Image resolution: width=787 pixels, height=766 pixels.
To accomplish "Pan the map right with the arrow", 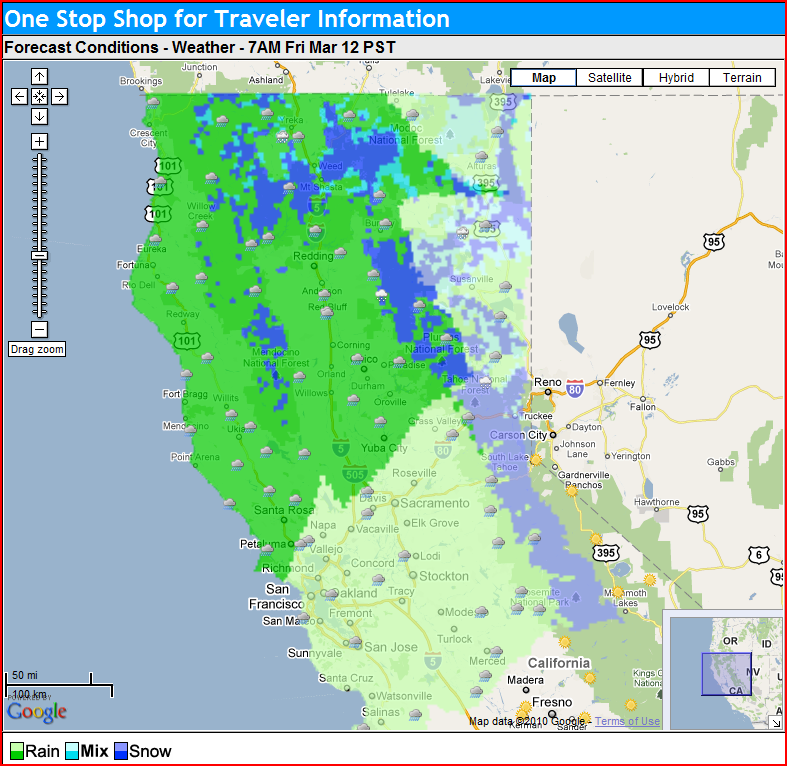I will pos(59,96).
